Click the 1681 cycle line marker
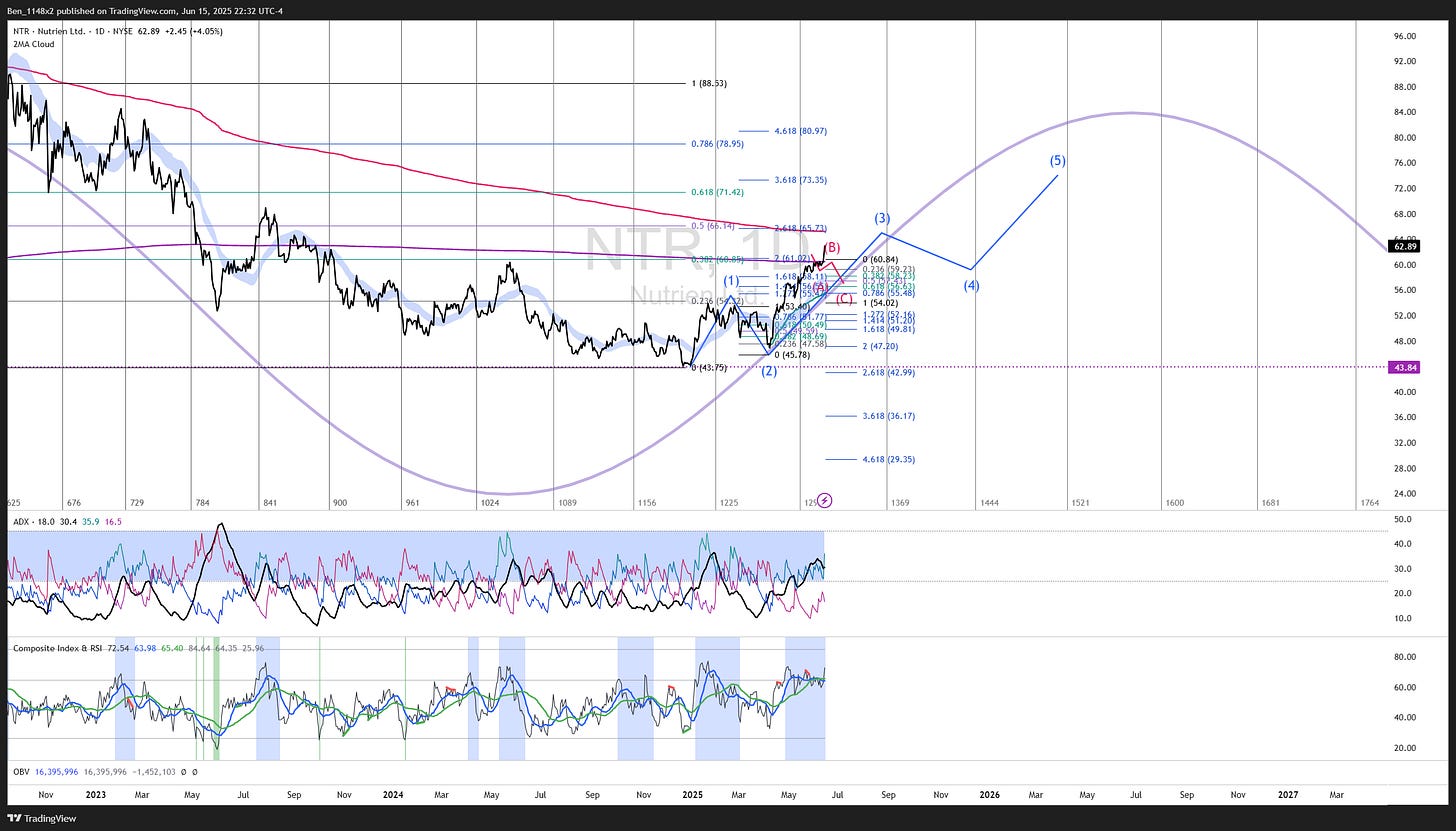 click(1270, 503)
